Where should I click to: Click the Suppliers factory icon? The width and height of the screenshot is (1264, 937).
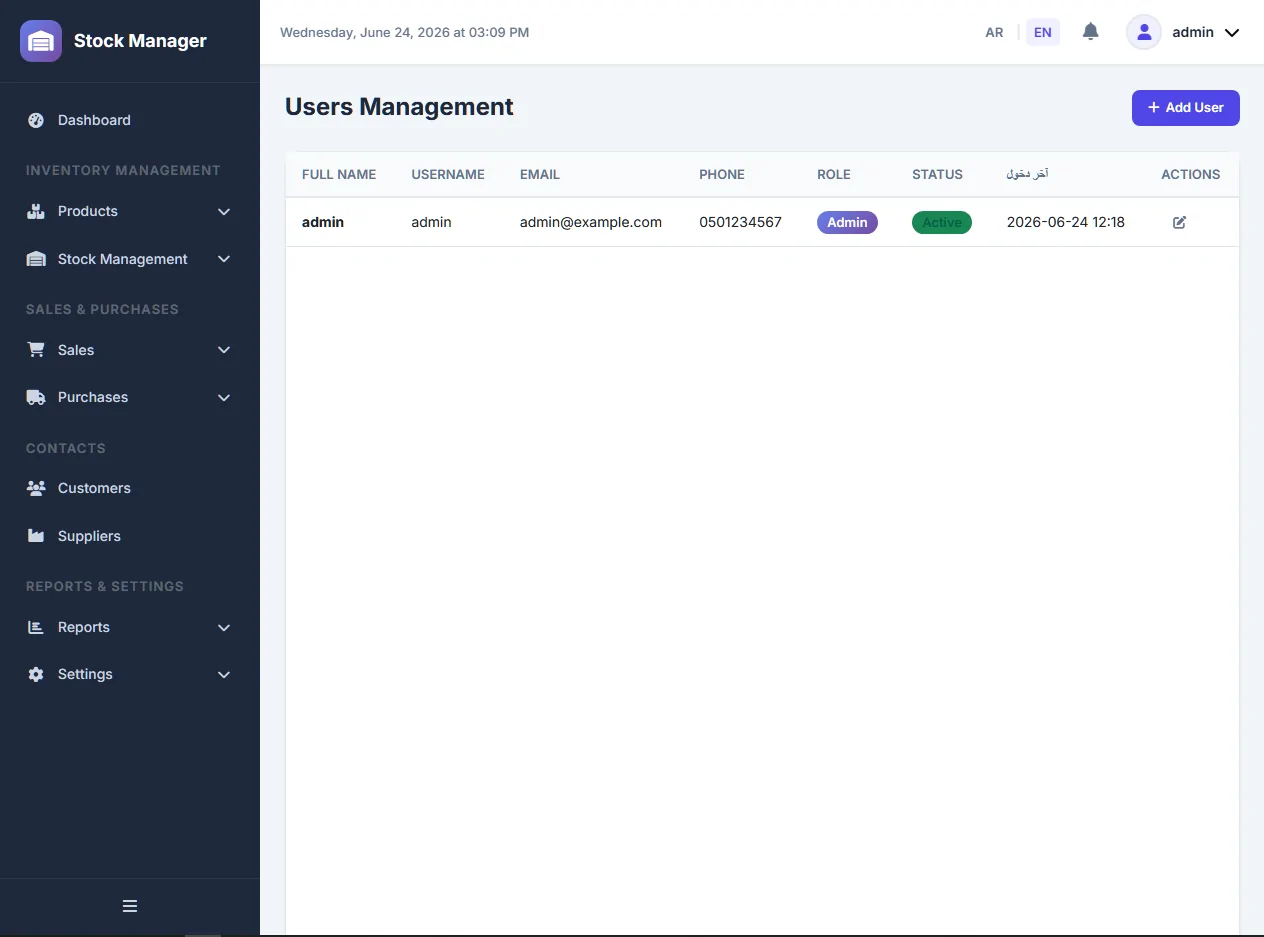(x=36, y=536)
